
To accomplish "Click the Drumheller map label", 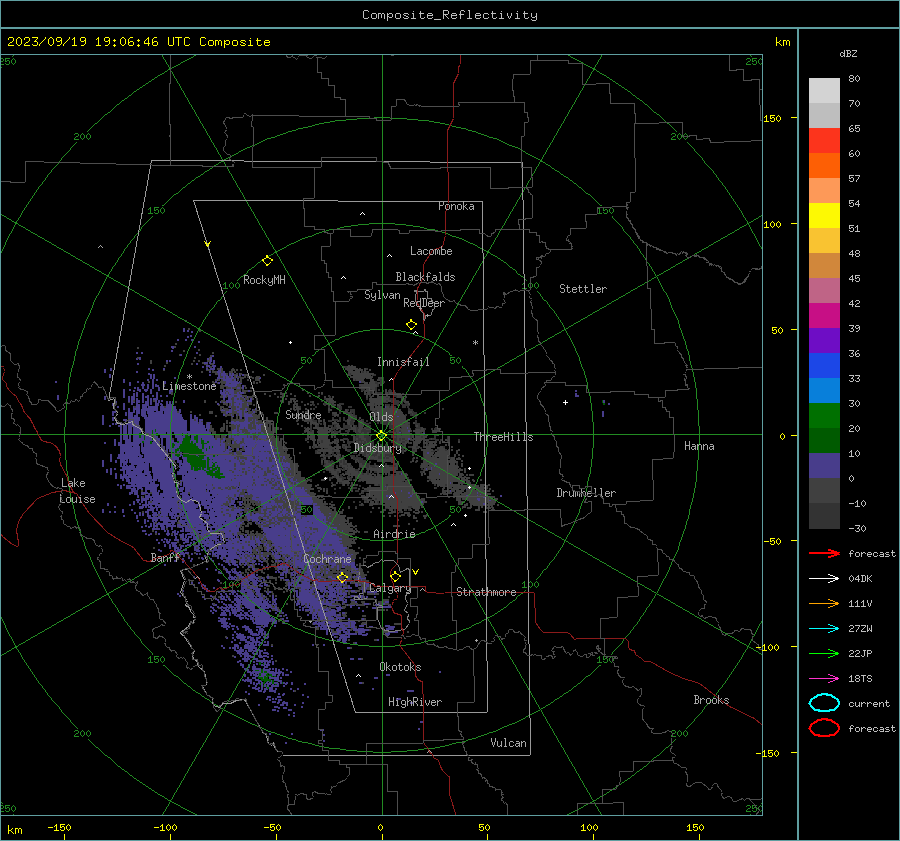I will click(586, 493).
